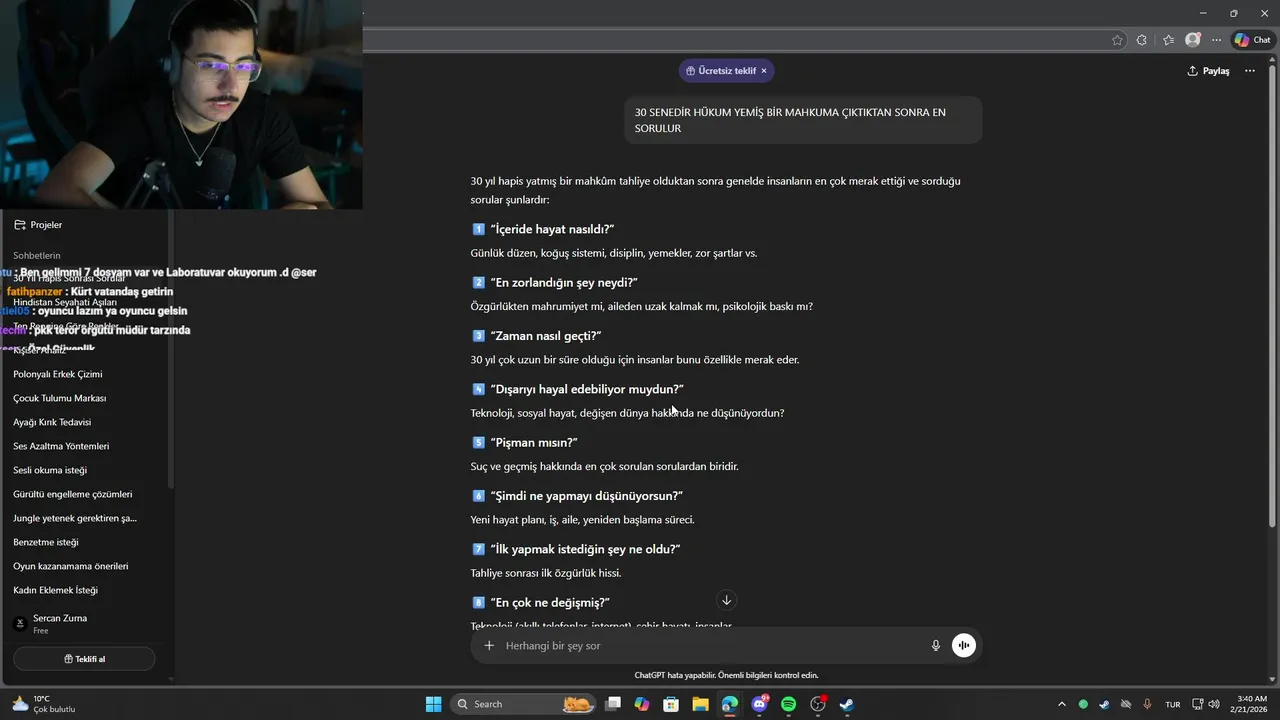Open 'Jungle yetenek gerektiren şa...' chat
The height and width of the screenshot is (720, 1280).
75,518
